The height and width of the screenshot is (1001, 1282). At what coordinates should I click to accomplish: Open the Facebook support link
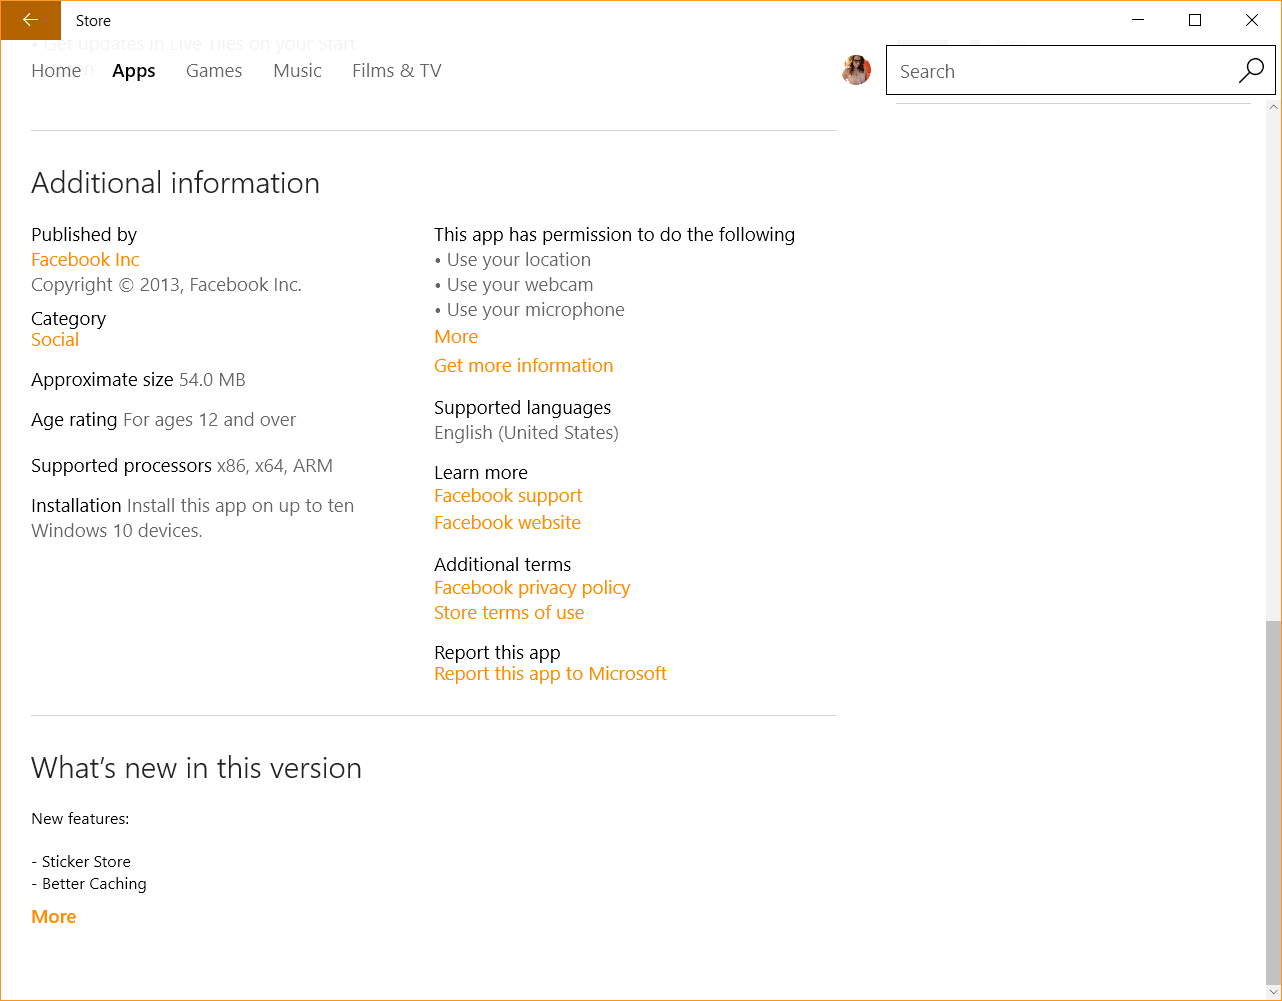coord(508,495)
